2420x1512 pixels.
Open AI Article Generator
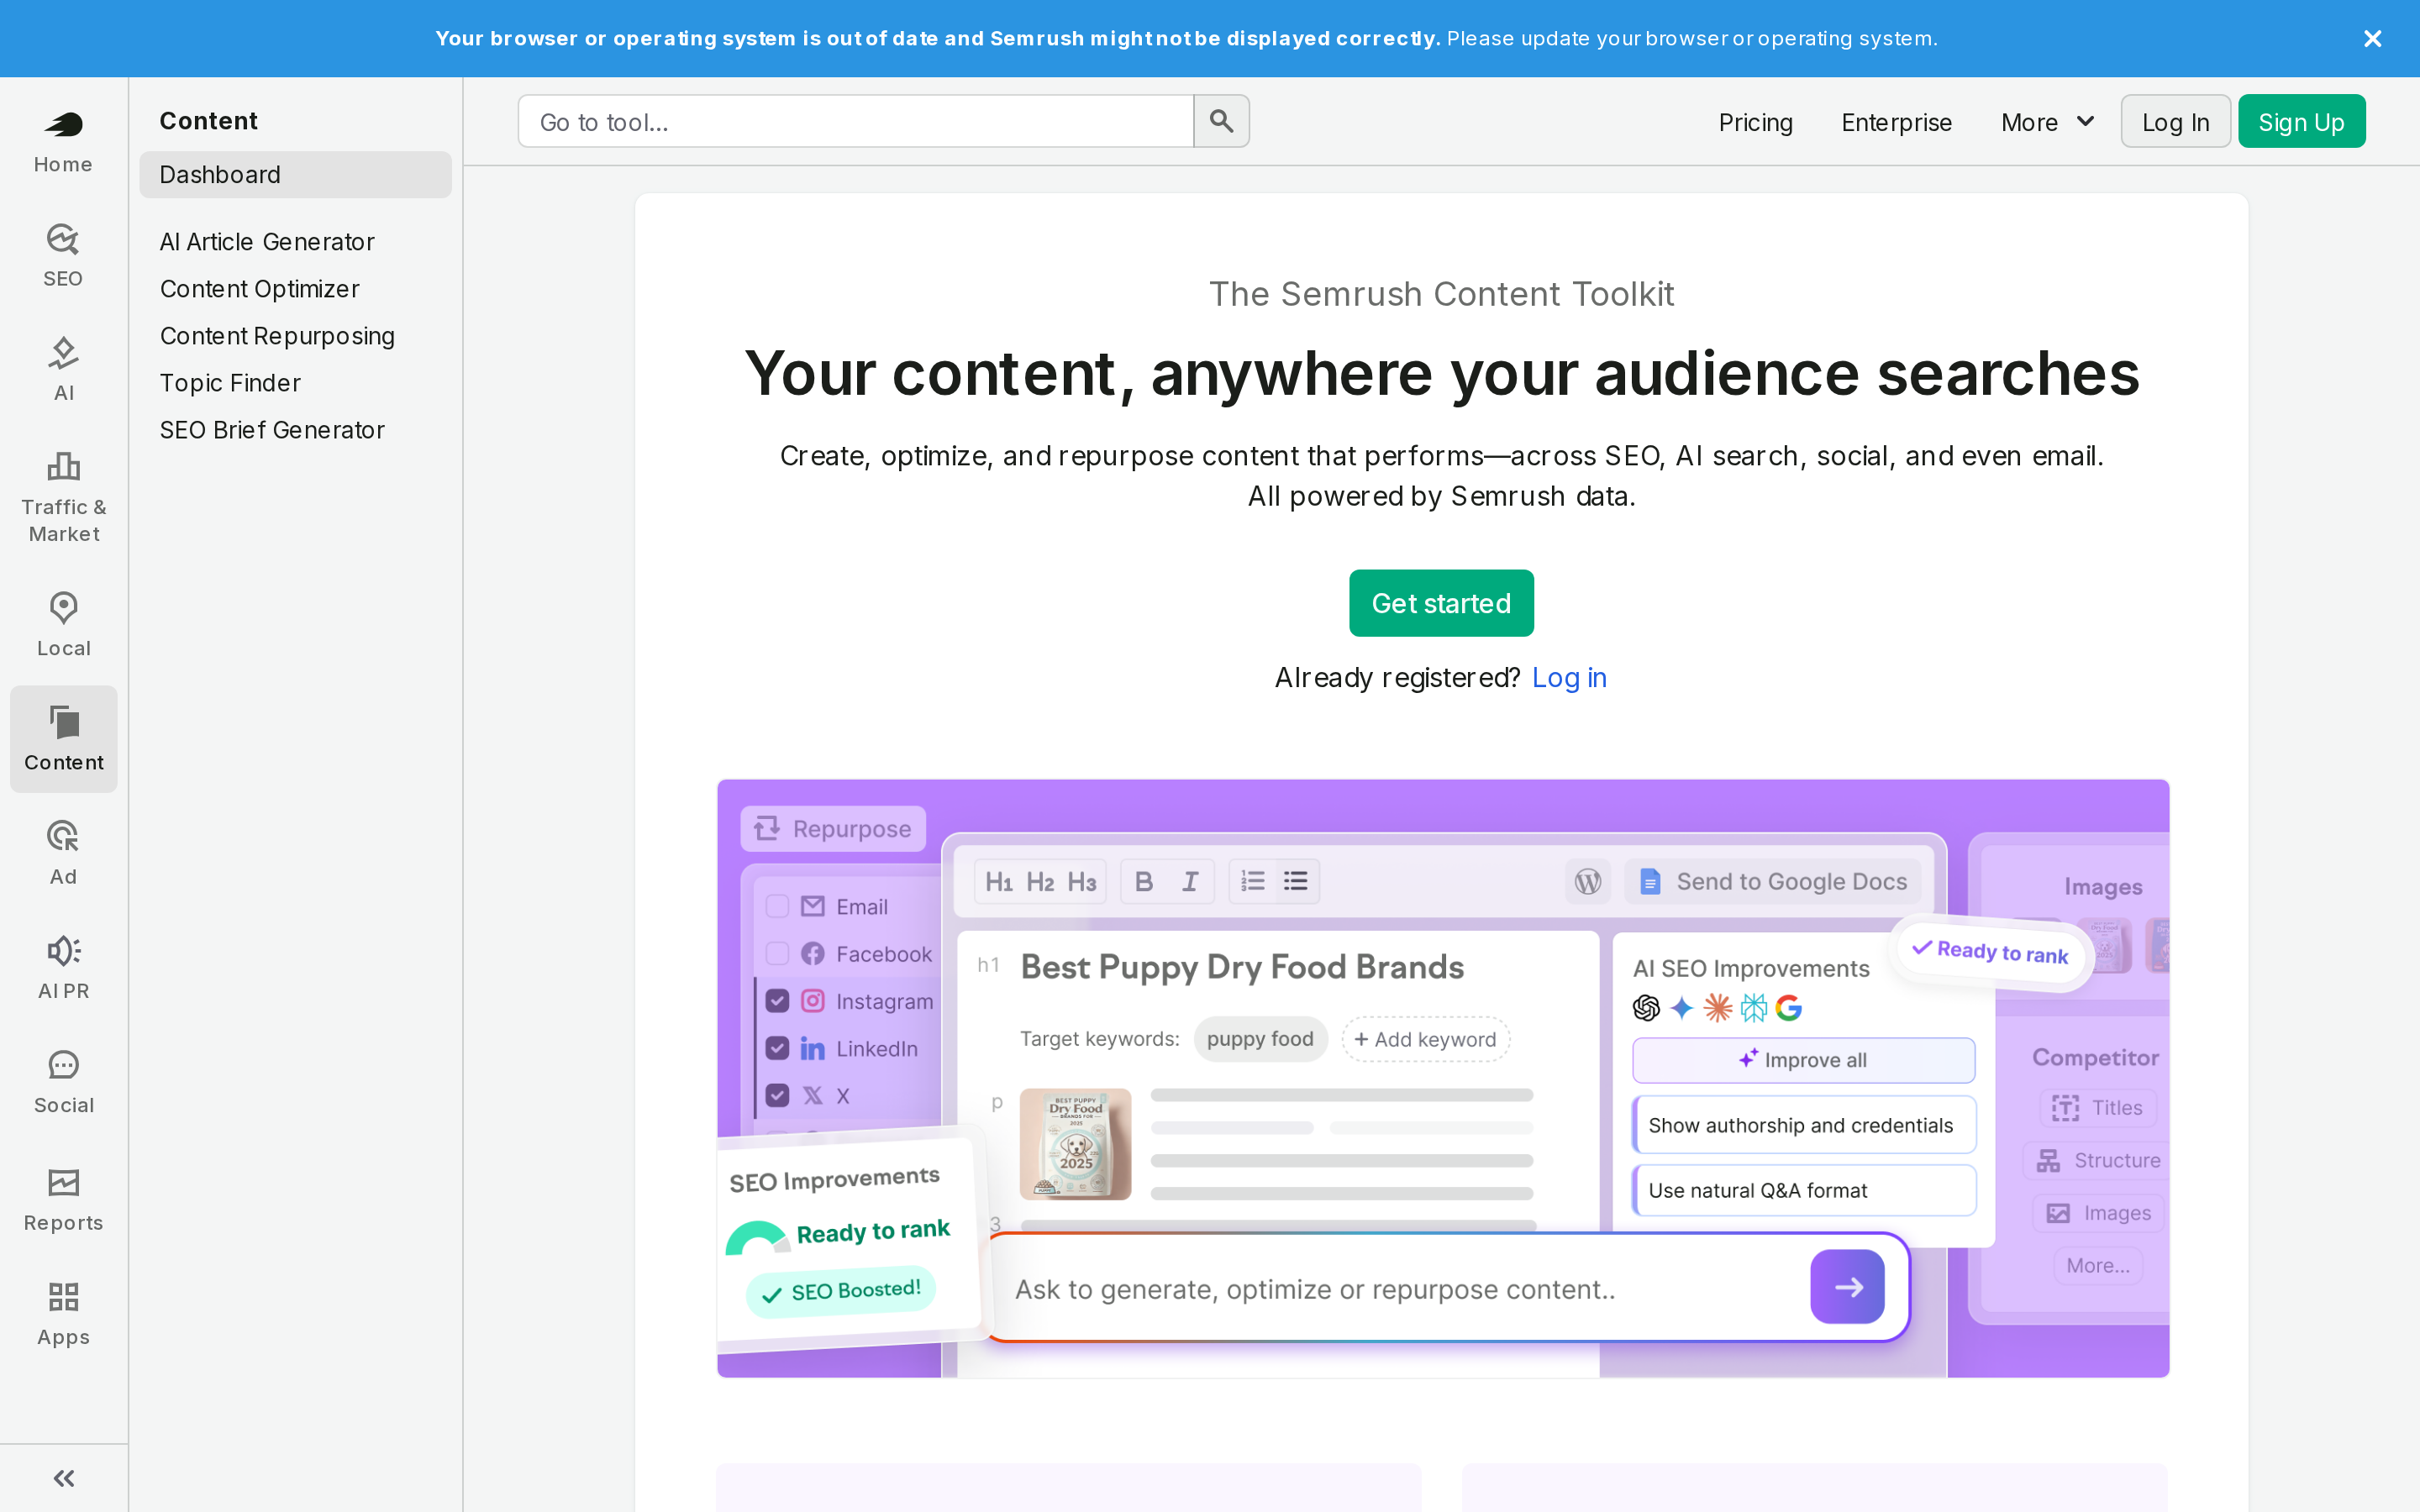click(266, 242)
